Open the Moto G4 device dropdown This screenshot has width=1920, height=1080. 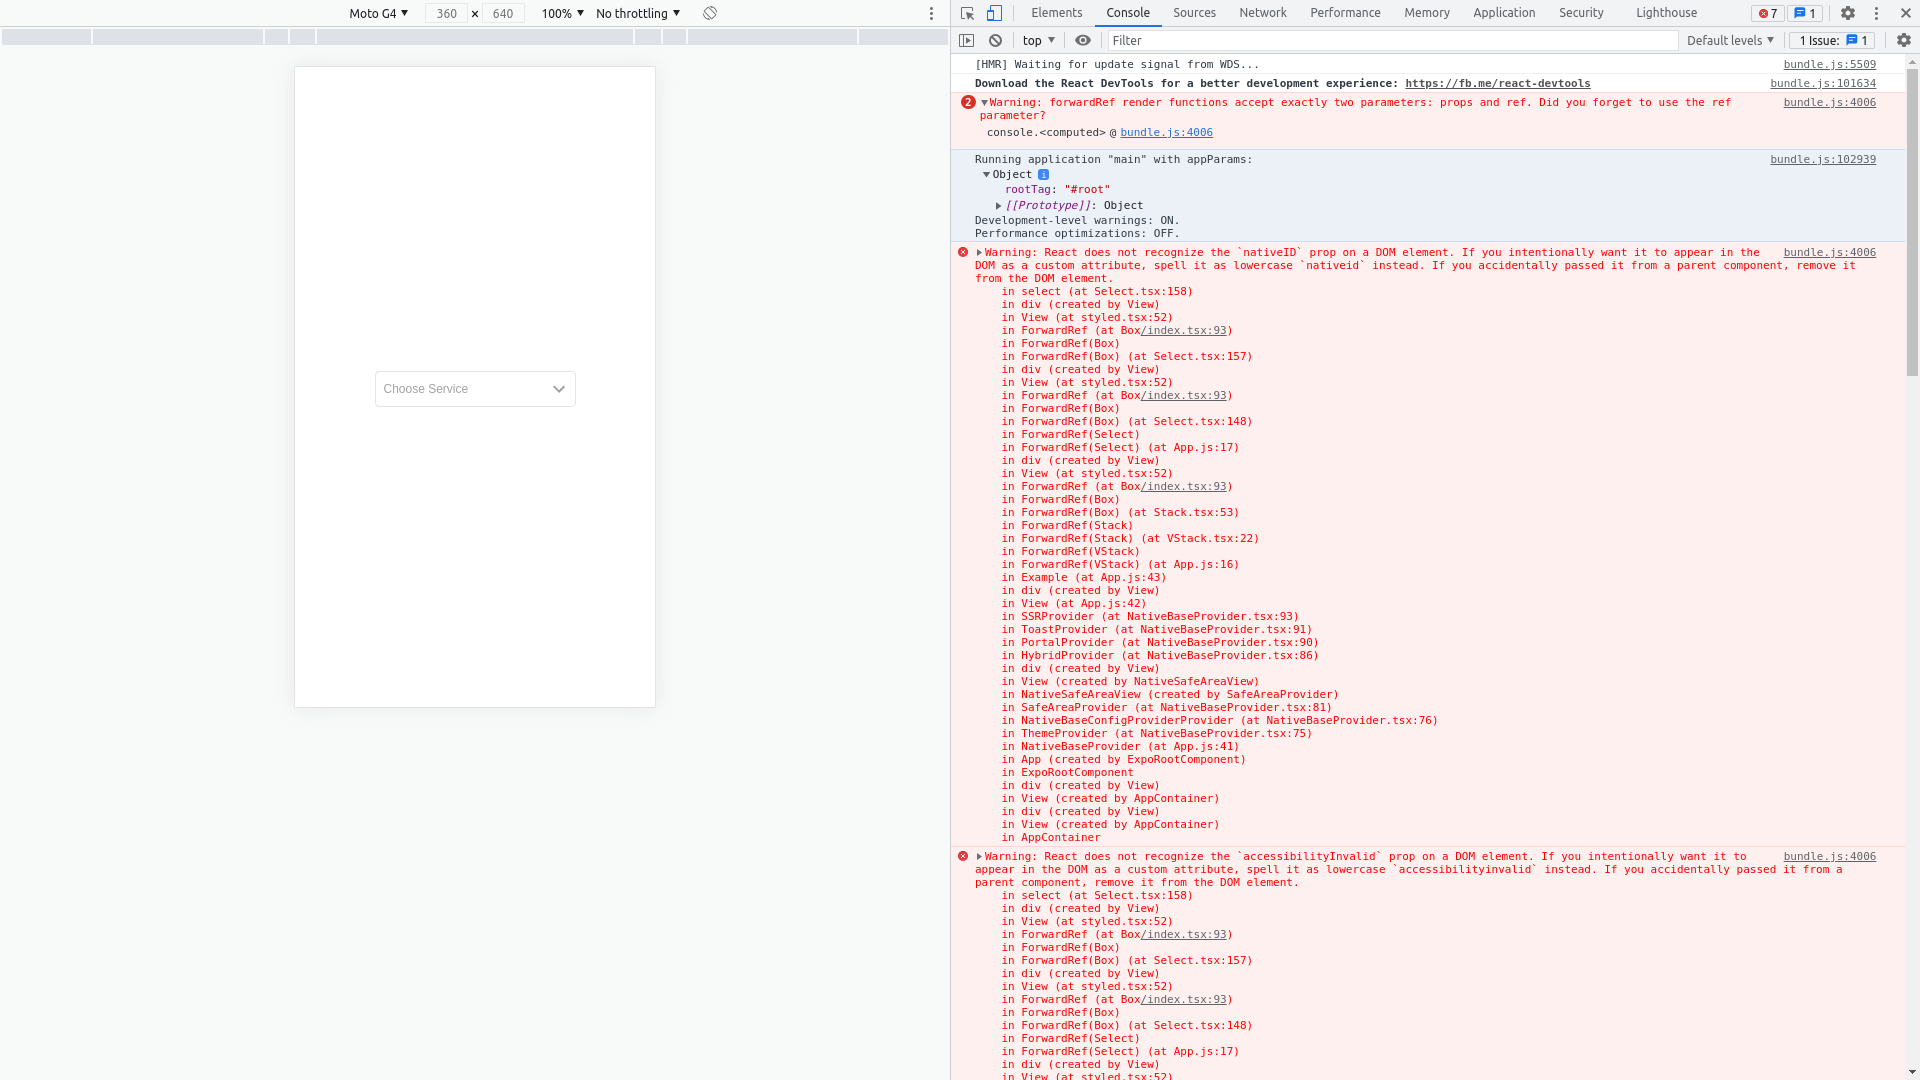coord(376,13)
